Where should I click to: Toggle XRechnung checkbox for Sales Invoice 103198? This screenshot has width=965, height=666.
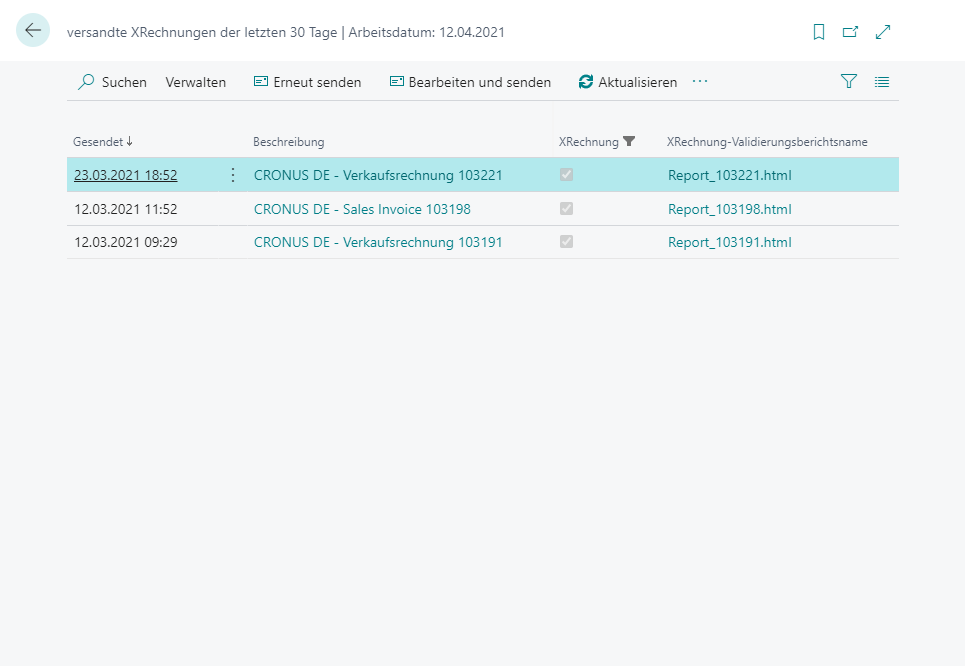pyautogui.click(x=566, y=209)
